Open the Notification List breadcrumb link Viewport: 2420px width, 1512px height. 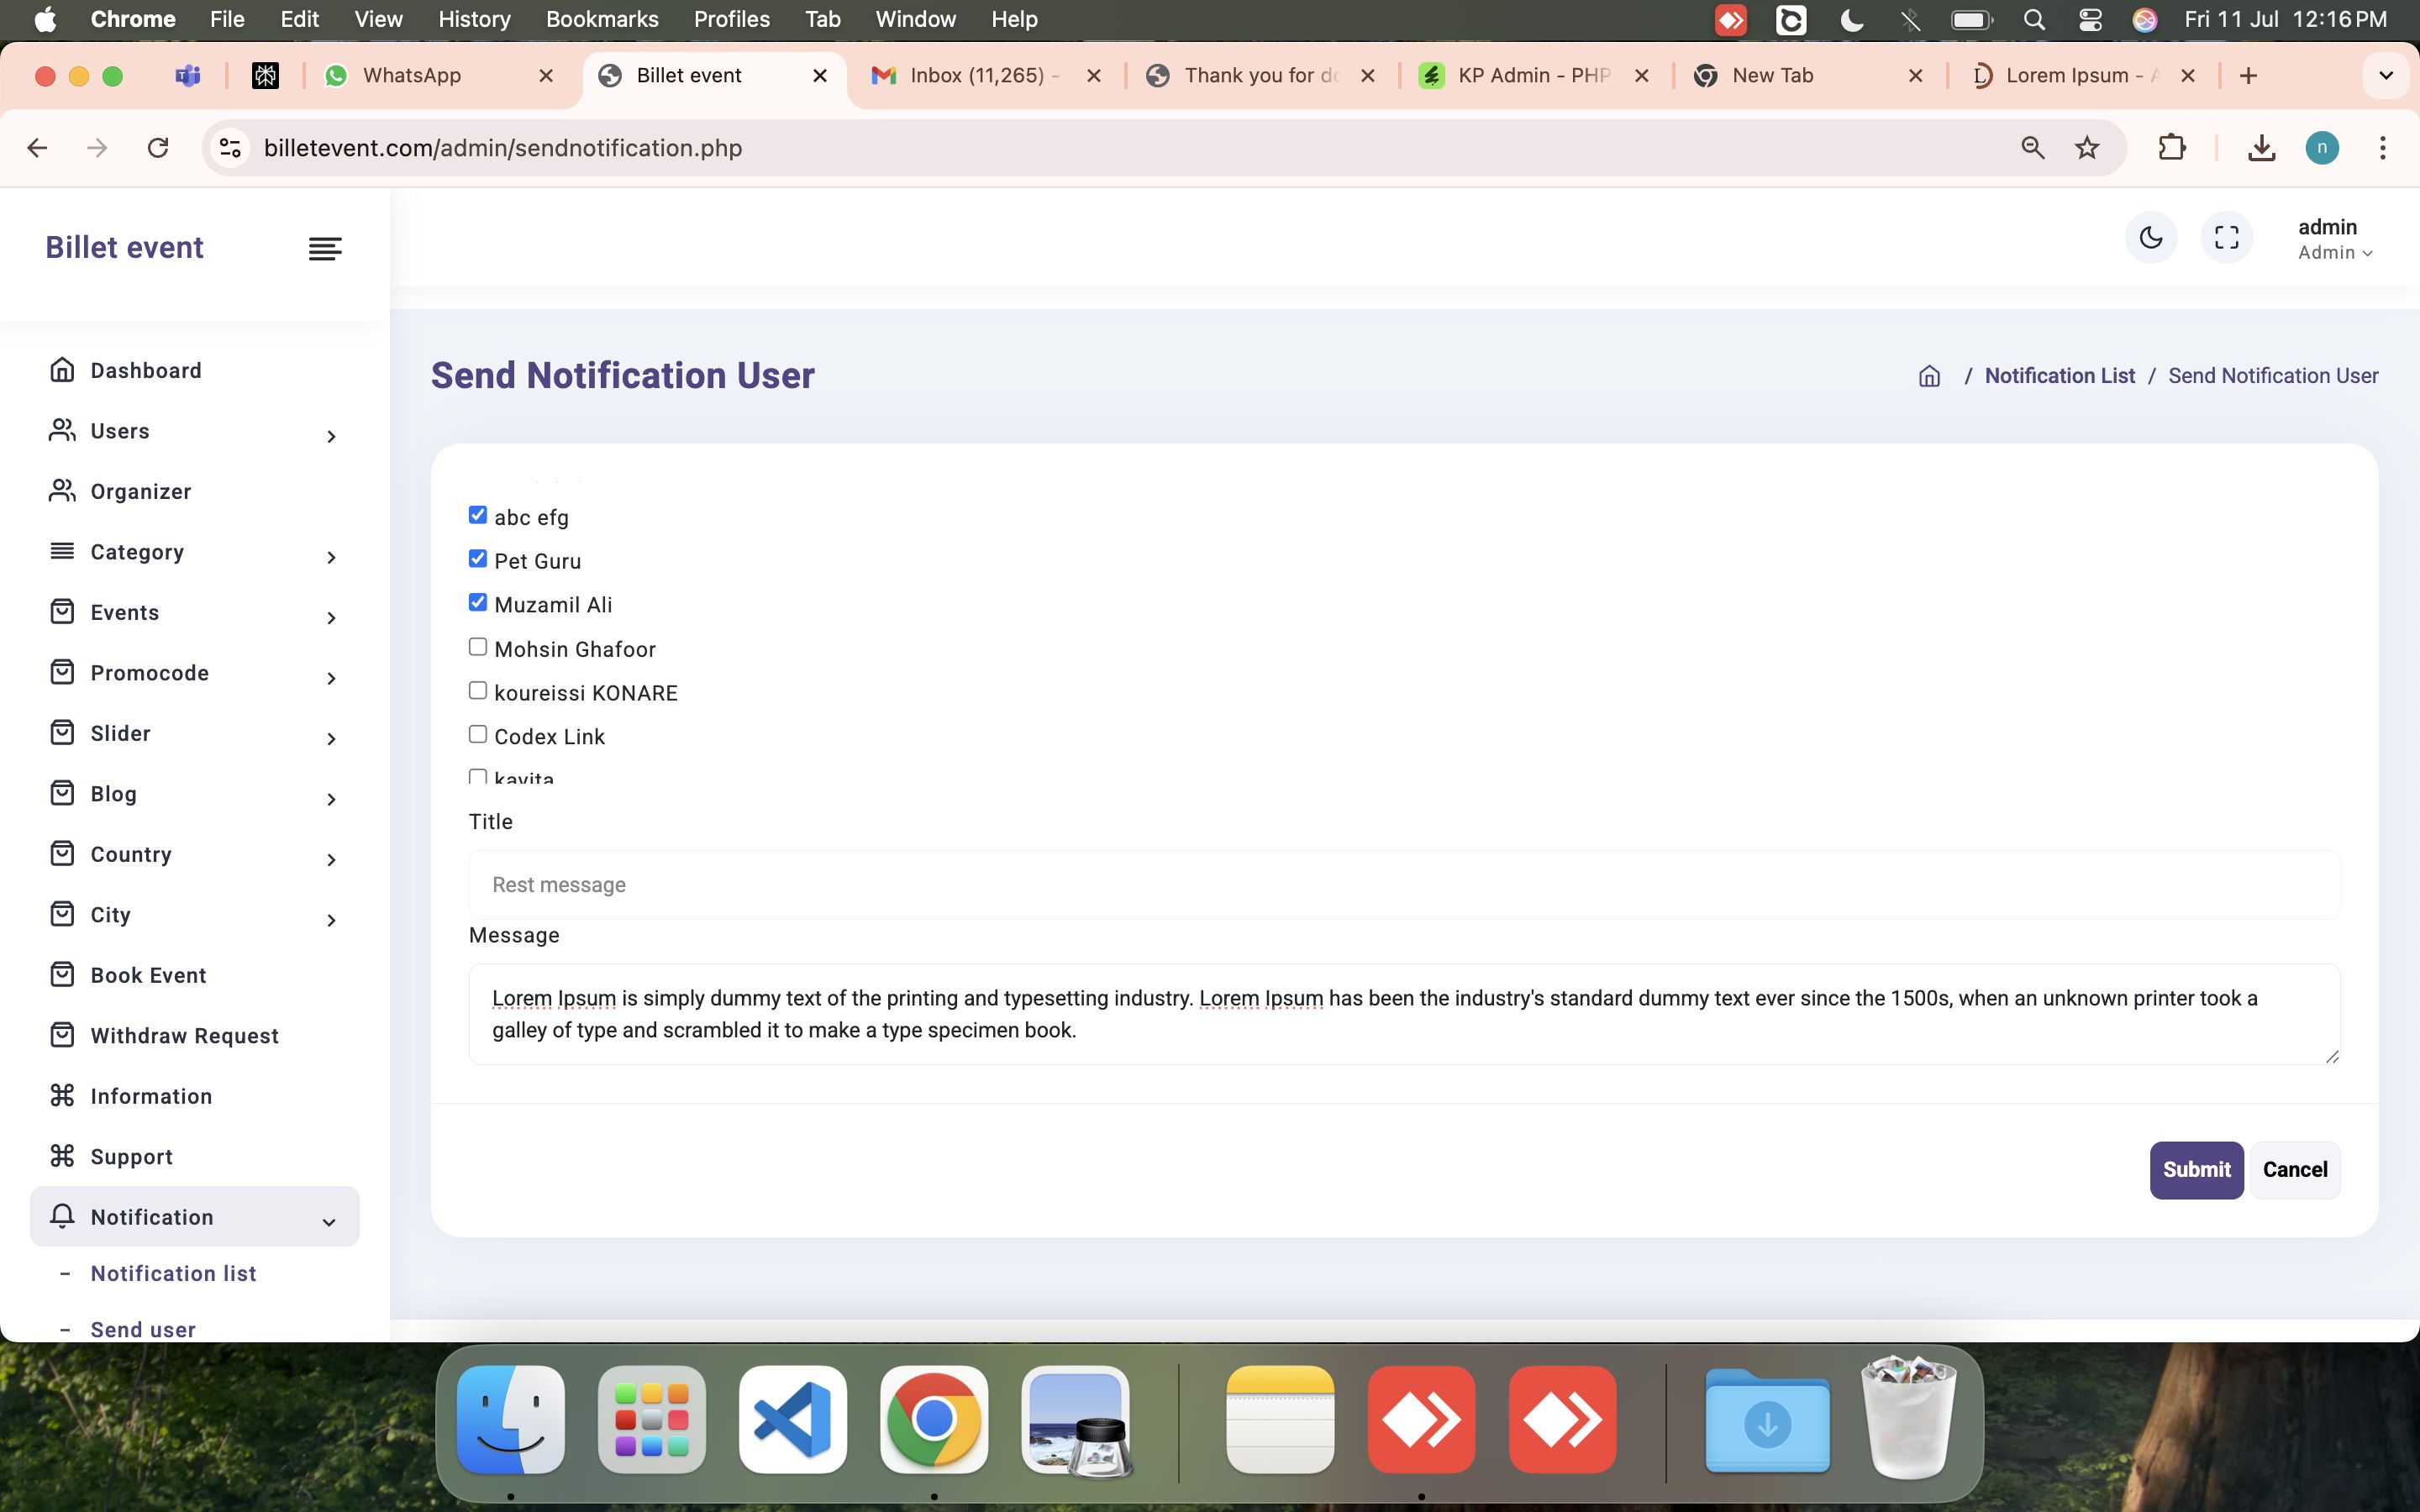click(2059, 376)
